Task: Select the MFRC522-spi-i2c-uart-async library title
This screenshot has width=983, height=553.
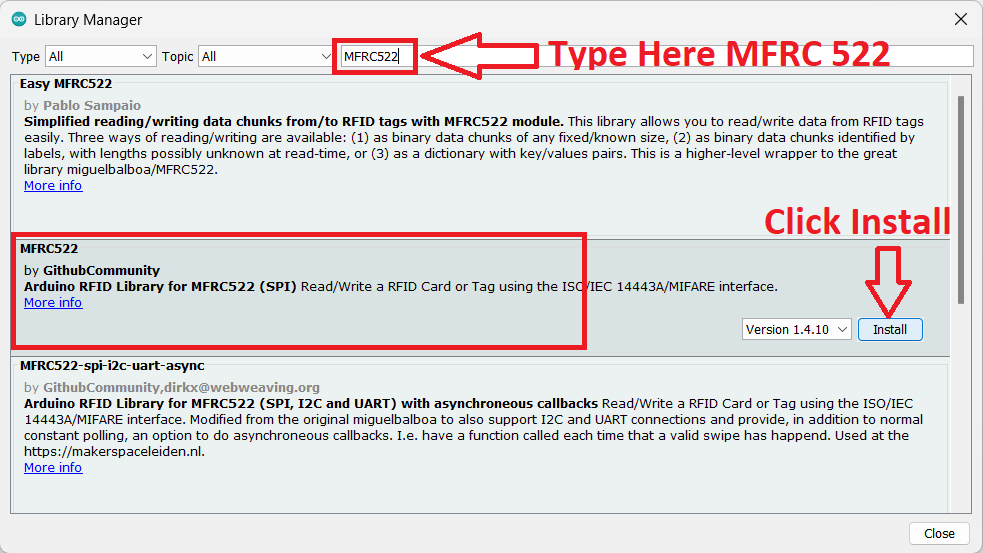Action: tap(112, 366)
